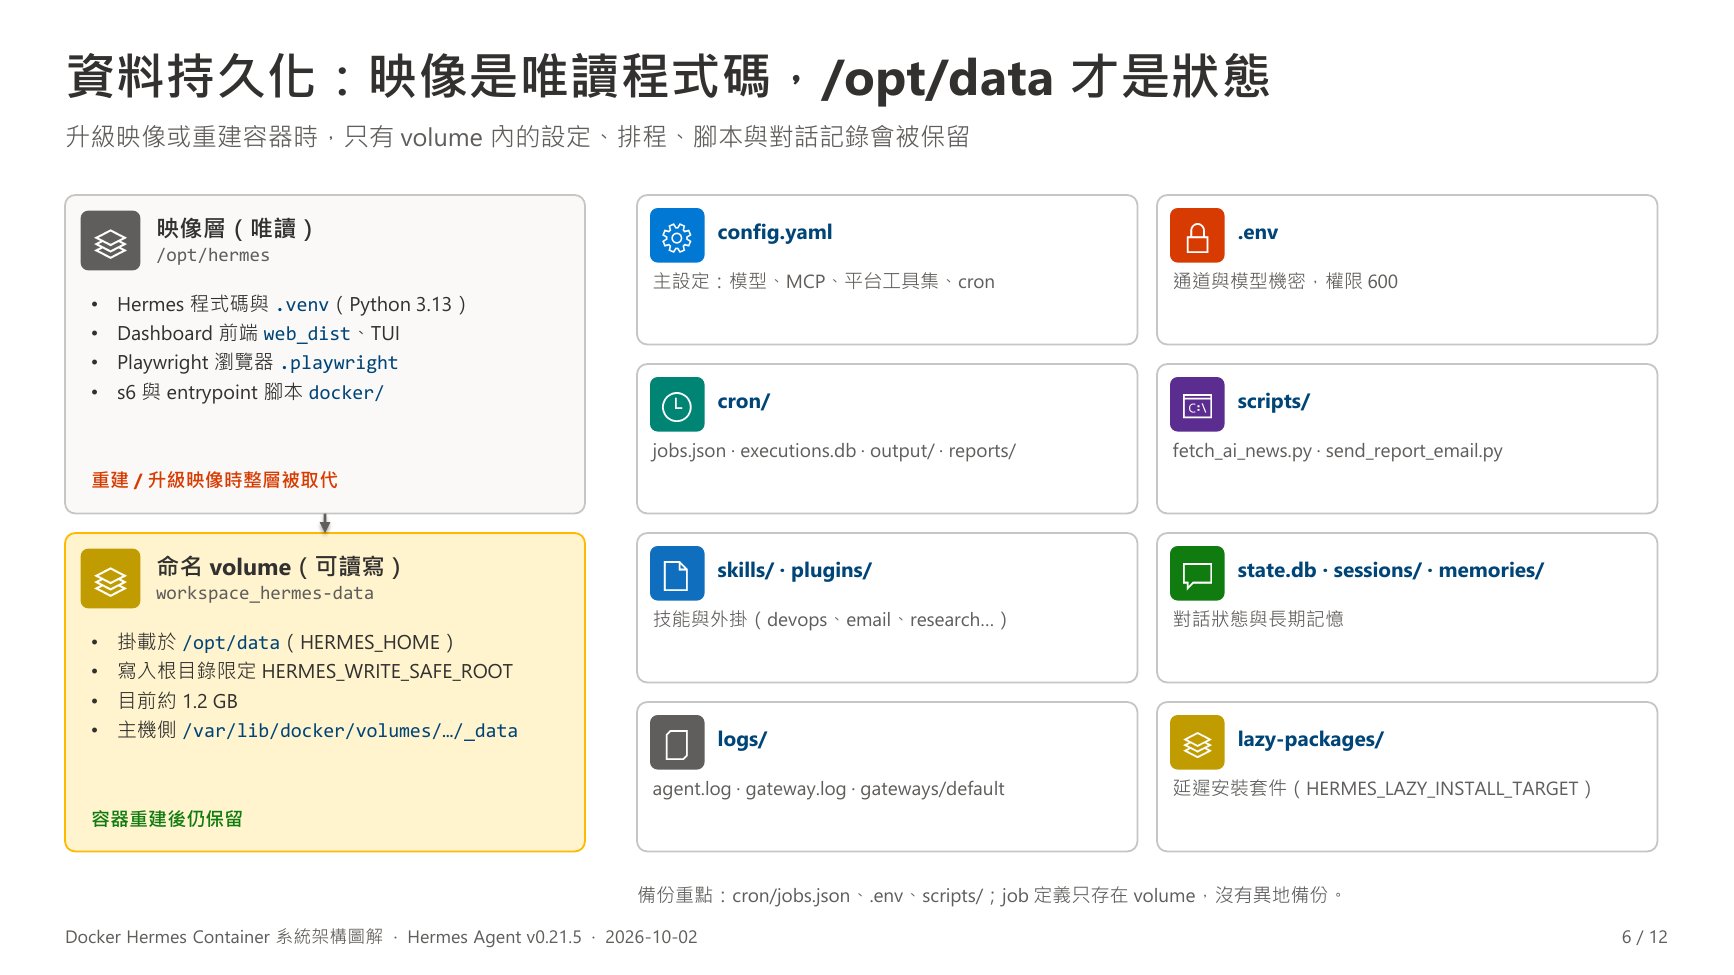
Task: Click the slide title 資料持久化
Action: 668,77
